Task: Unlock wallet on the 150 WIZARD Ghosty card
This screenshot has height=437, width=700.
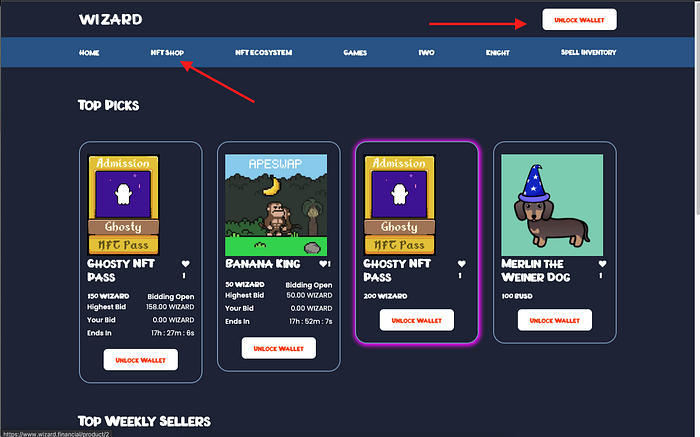Action: pyautogui.click(x=141, y=360)
